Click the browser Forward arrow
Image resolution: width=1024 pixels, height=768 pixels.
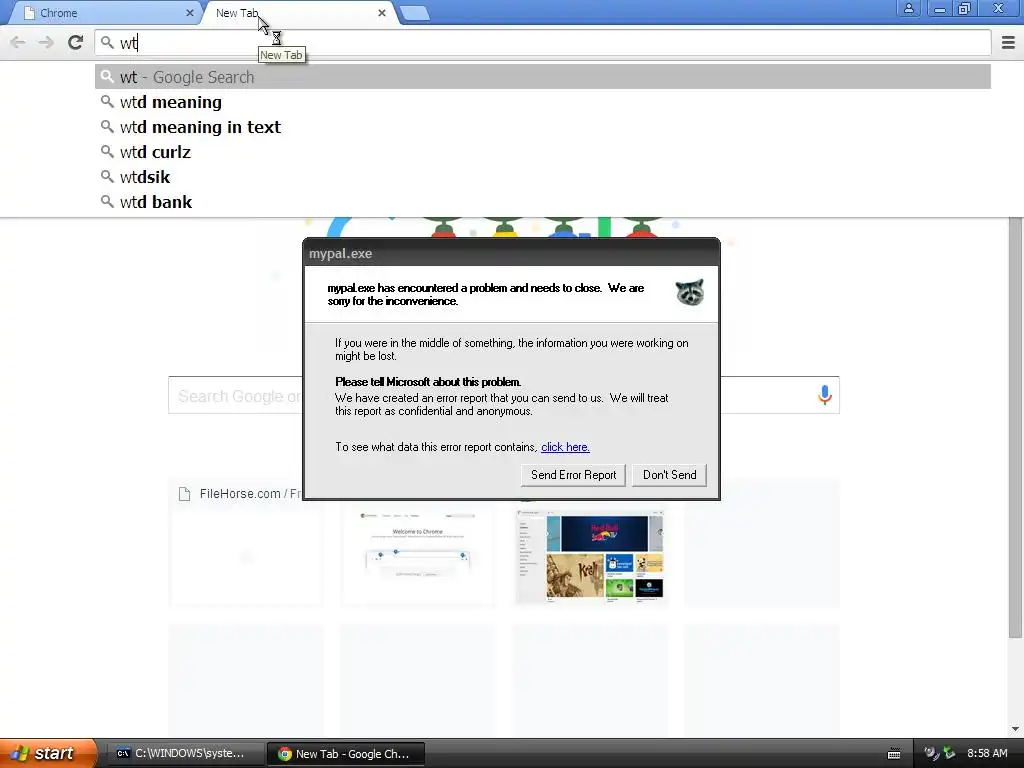pyautogui.click(x=46, y=42)
